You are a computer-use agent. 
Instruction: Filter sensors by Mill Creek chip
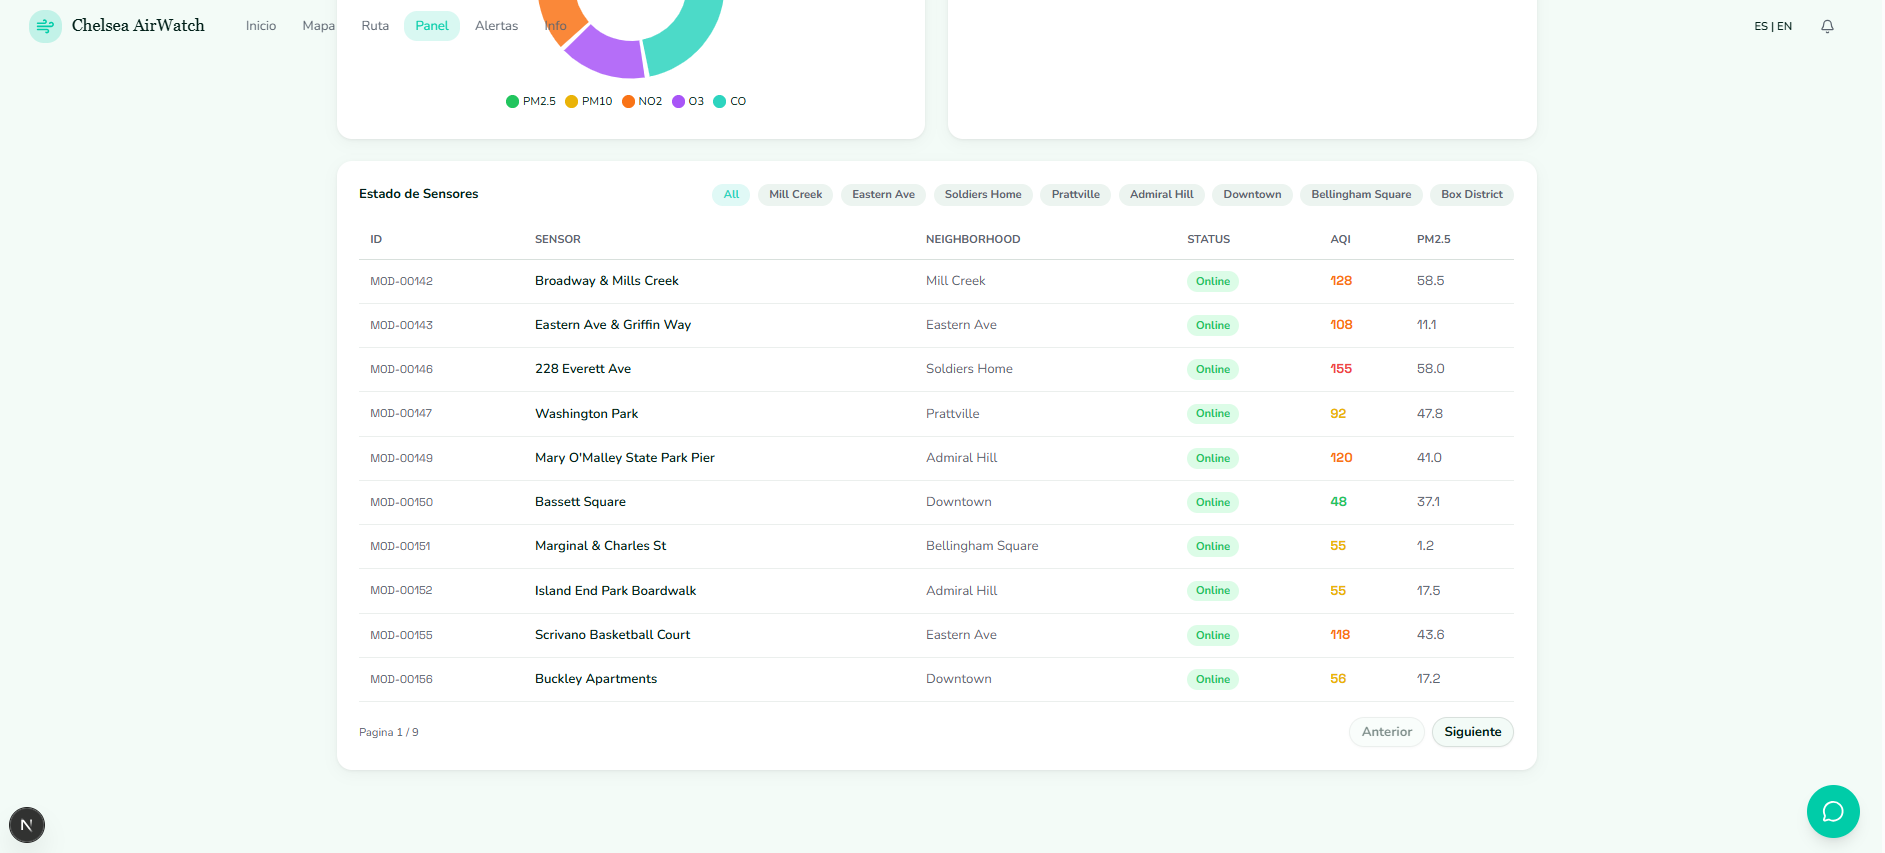[795, 194]
